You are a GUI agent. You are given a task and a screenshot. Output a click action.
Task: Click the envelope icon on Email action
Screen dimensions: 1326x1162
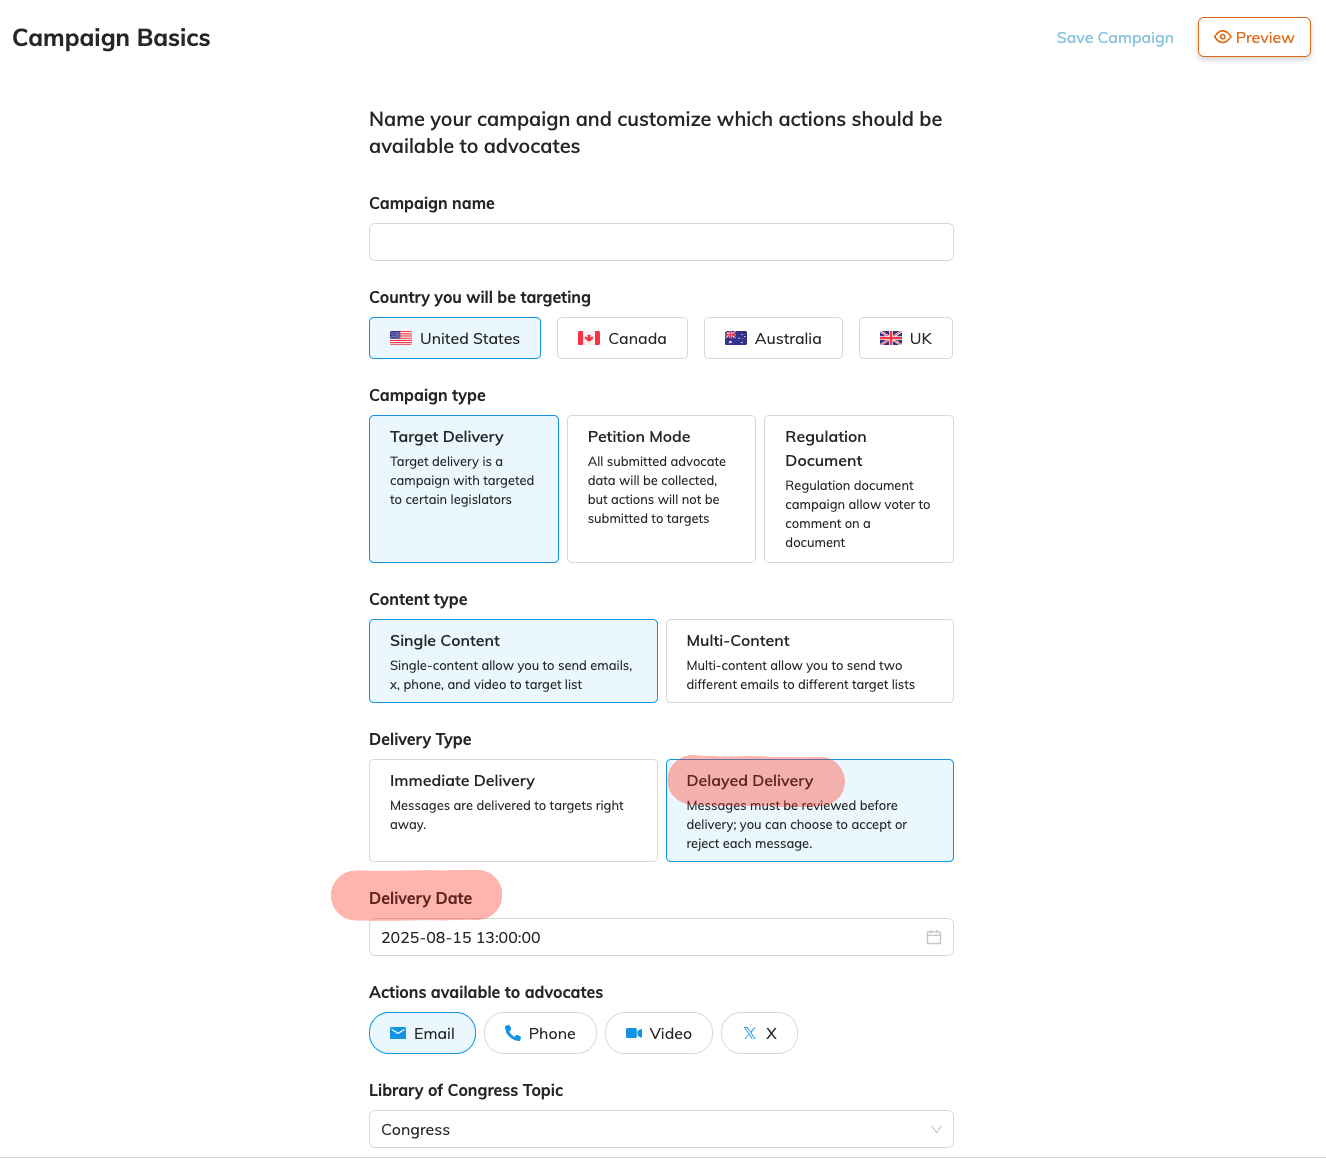click(398, 1033)
